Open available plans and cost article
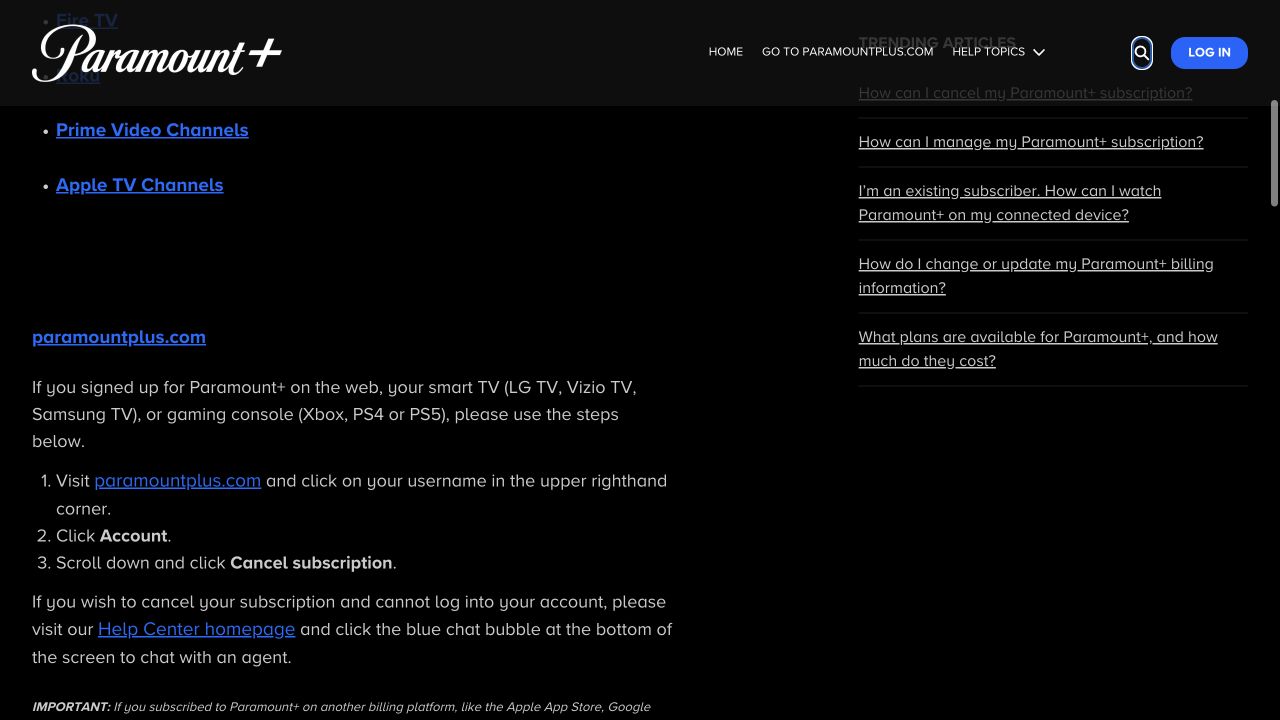 (x=1038, y=349)
